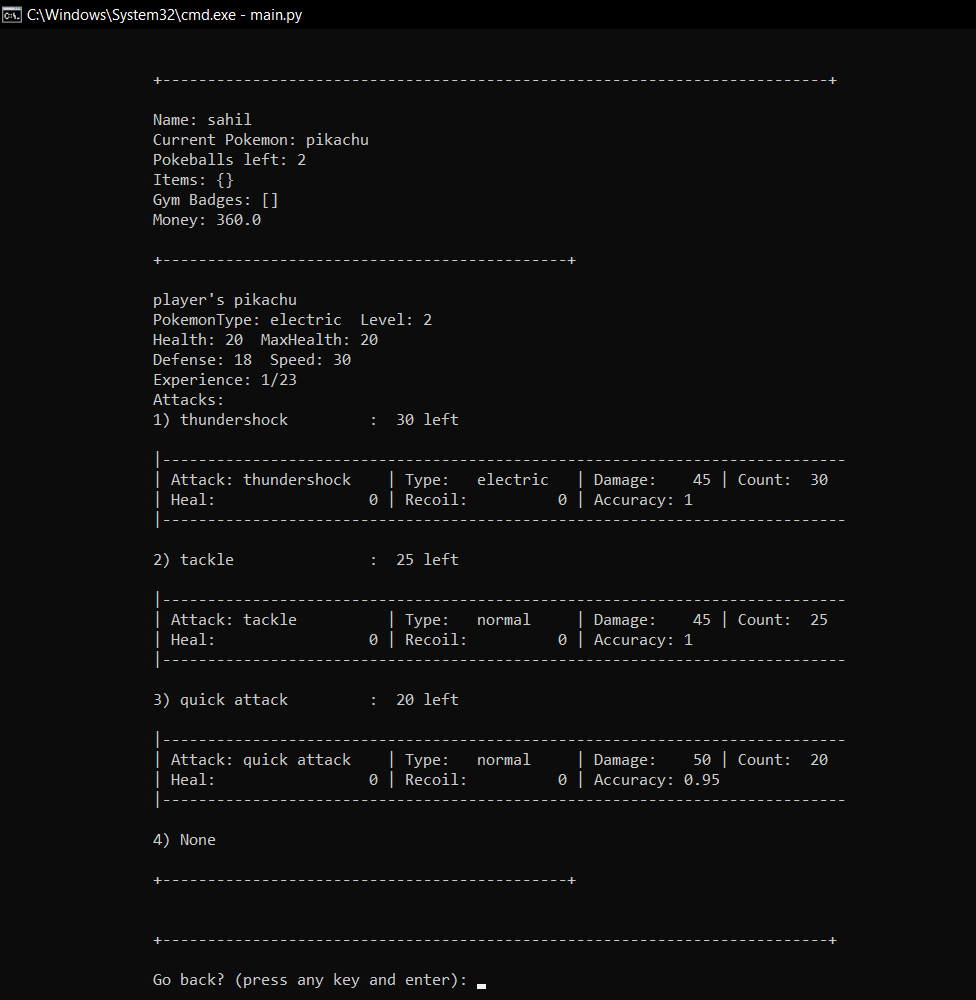The height and width of the screenshot is (1000, 976).
Task: Click 'Experience: 1/23' line
Action: click(x=225, y=380)
